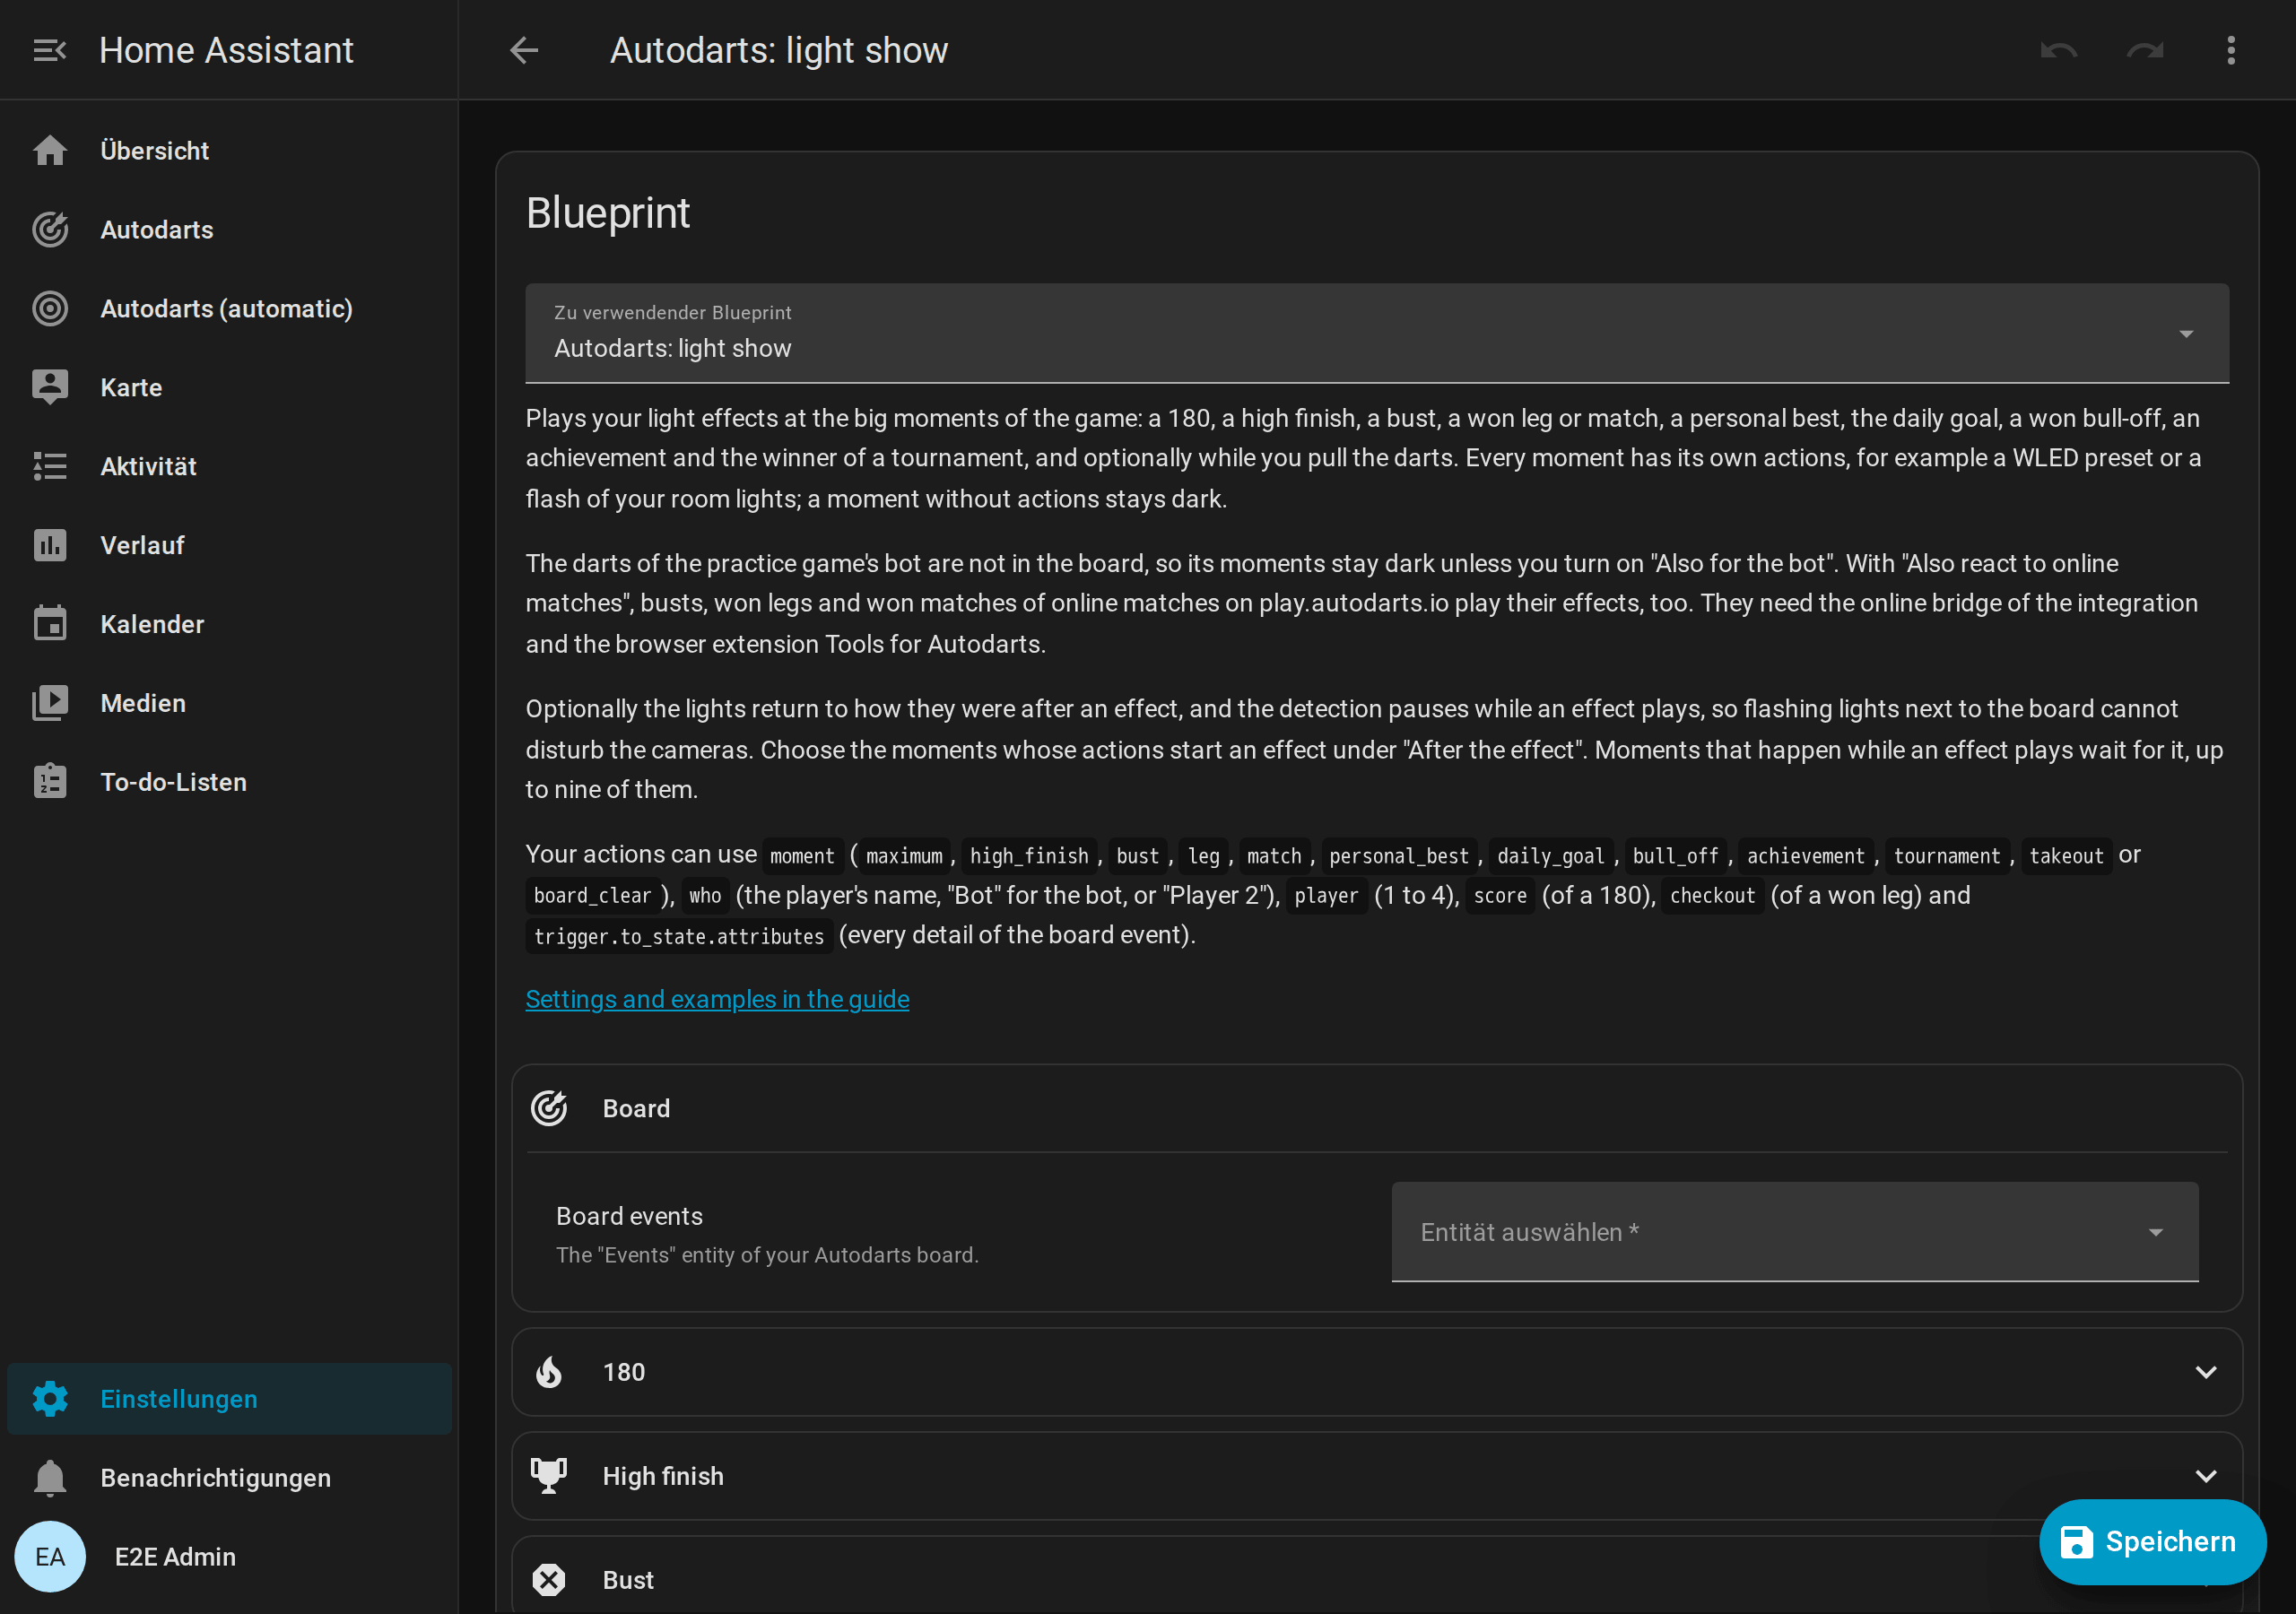Go back using the arrow icon
The height and width of the screenshot is (1614, 2296).
point(524,50)
